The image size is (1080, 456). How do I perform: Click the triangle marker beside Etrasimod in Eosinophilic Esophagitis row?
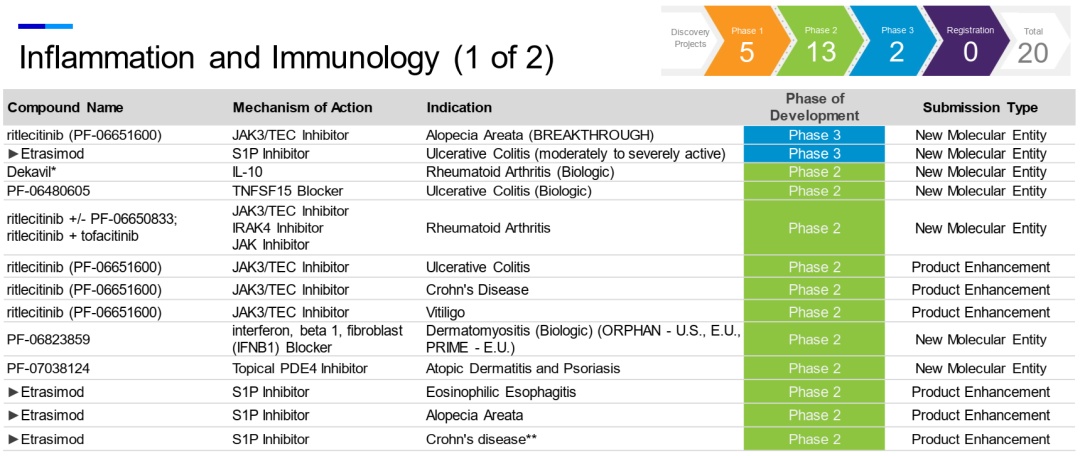(x=12, y=393)
